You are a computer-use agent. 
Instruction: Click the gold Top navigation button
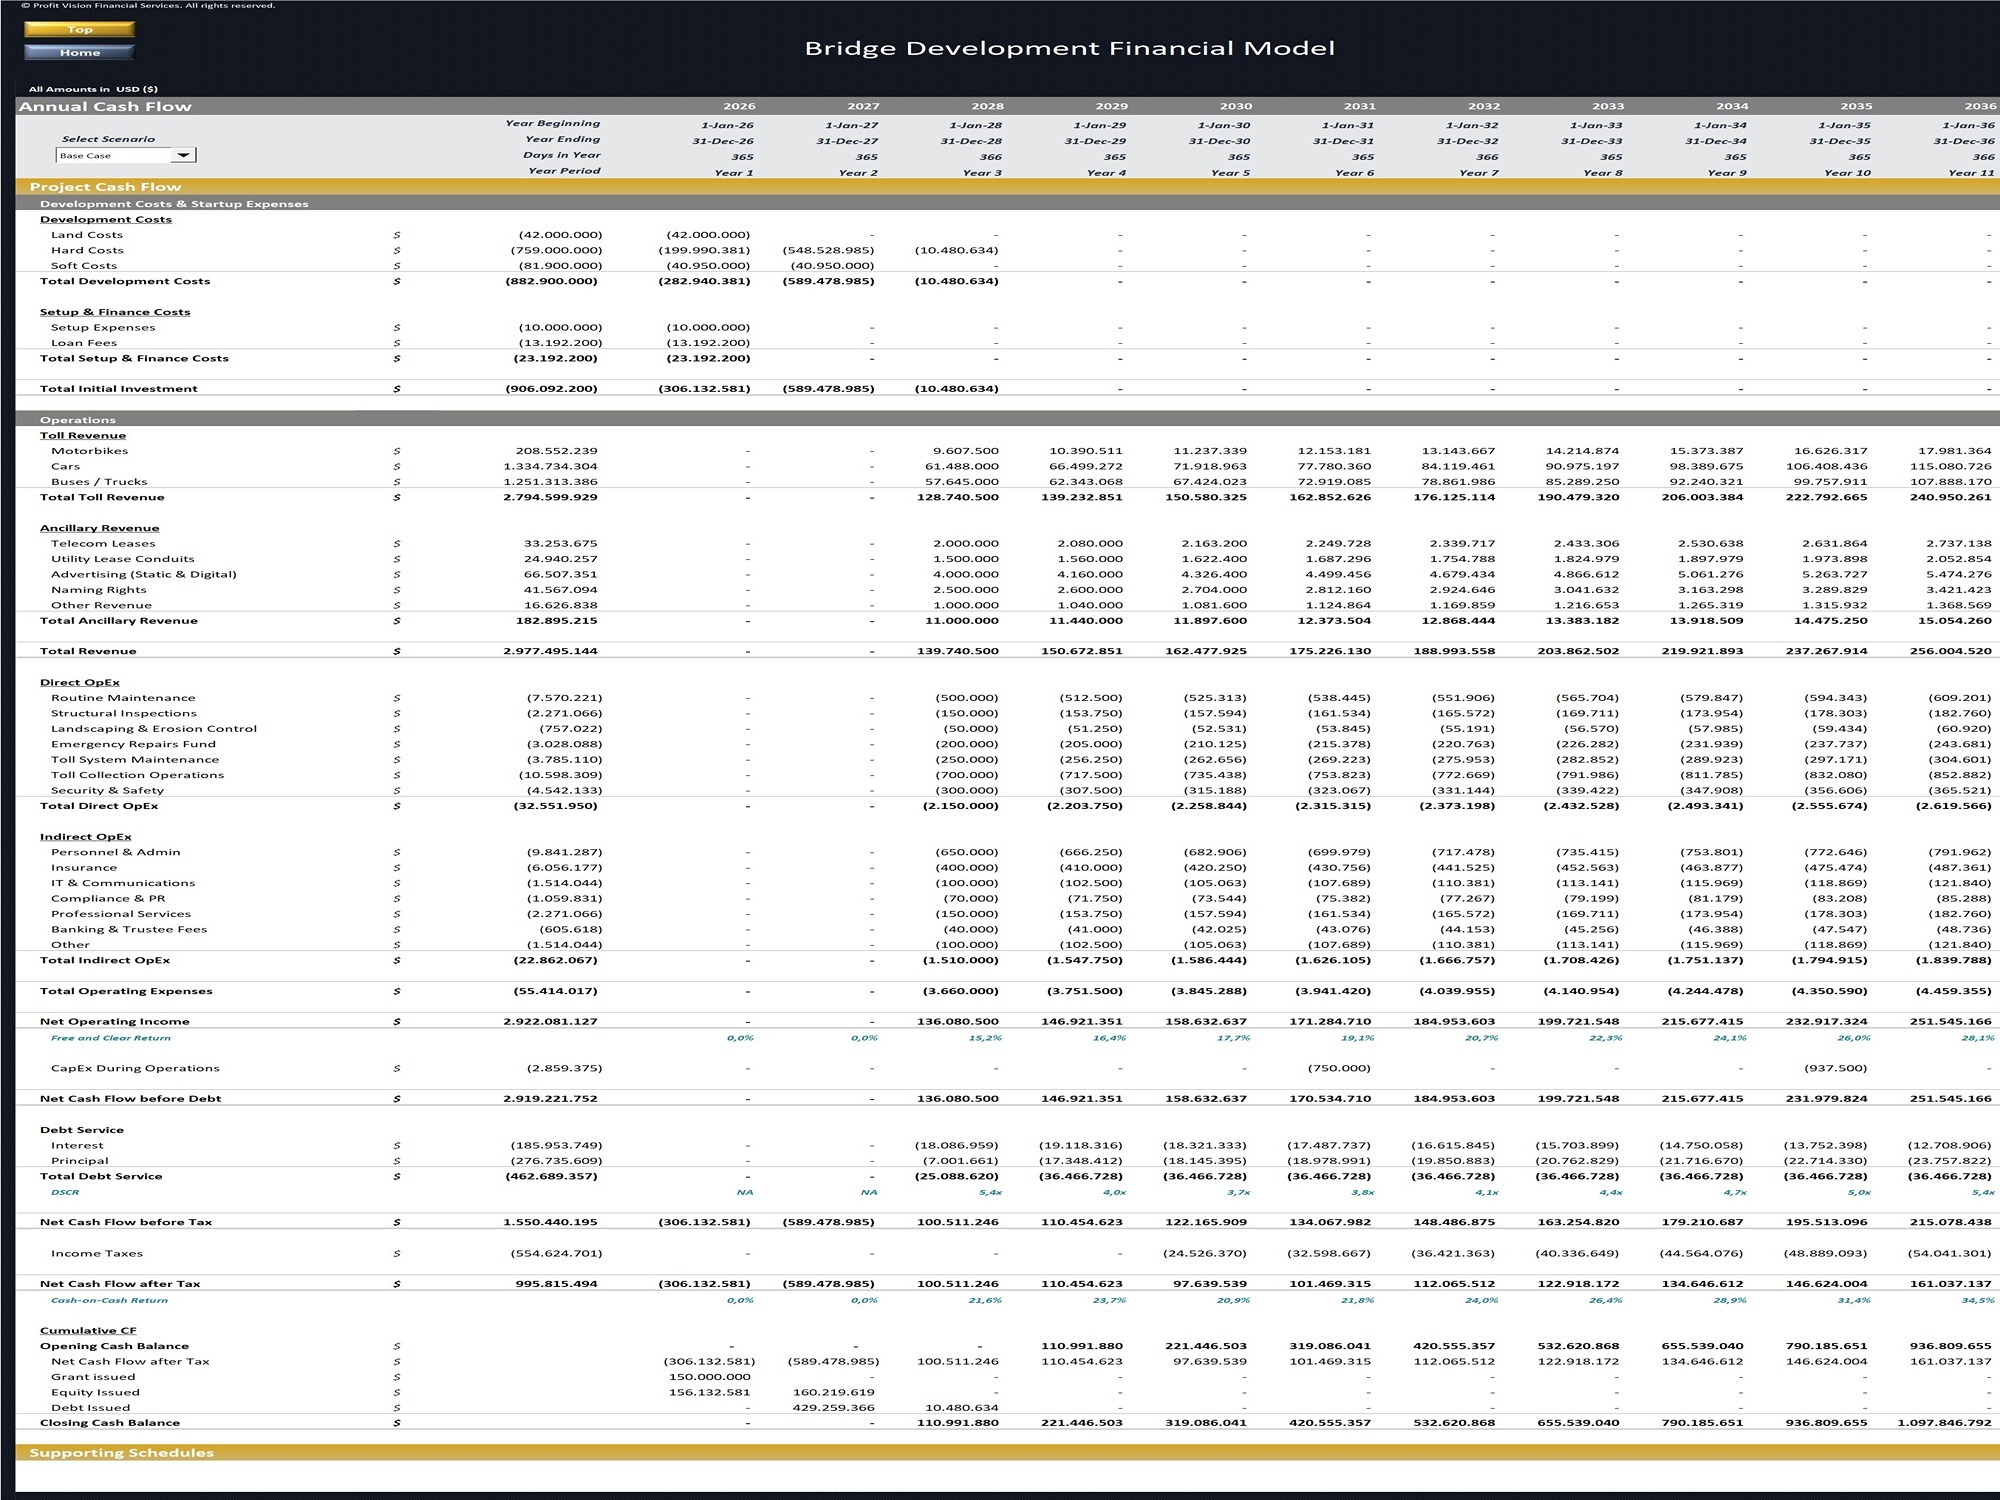pyautogui.click(x=79, y=30)
